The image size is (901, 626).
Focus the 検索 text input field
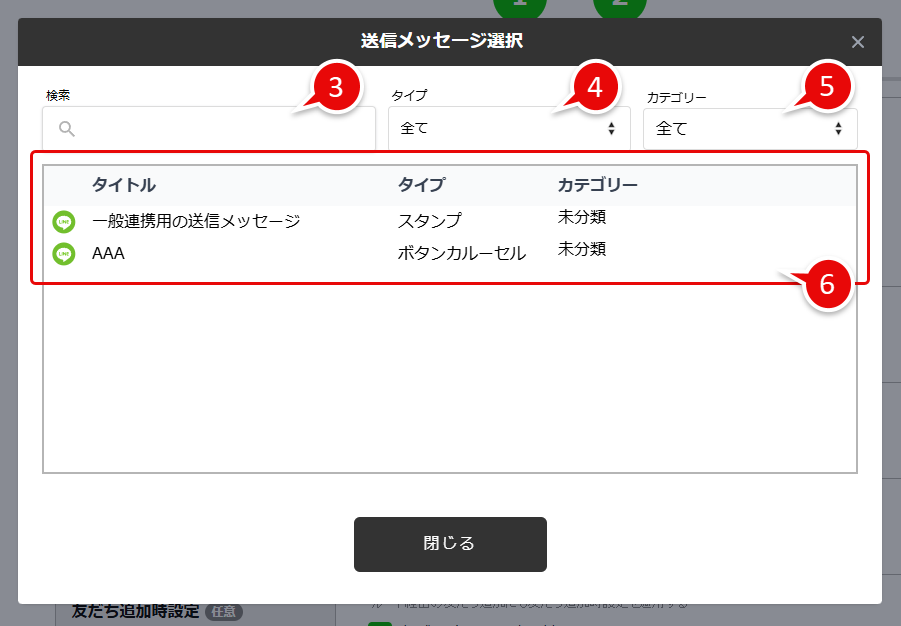[220, 129]
